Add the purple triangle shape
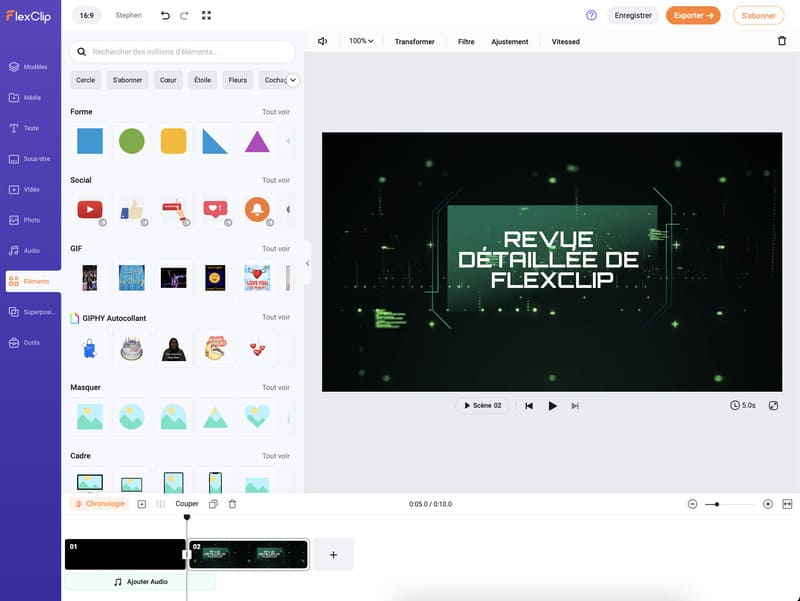The image size is (800, 601). point(257,141)
